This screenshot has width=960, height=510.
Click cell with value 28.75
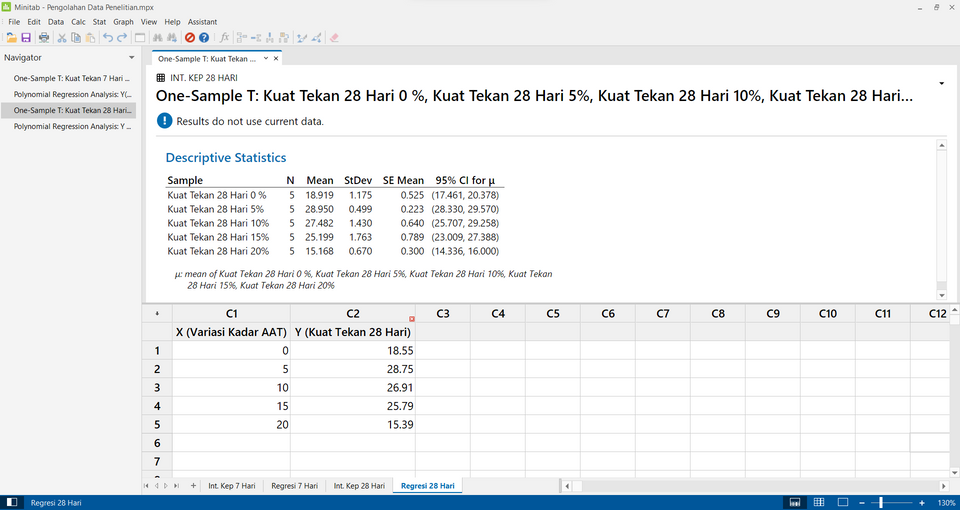pos(353,369)
